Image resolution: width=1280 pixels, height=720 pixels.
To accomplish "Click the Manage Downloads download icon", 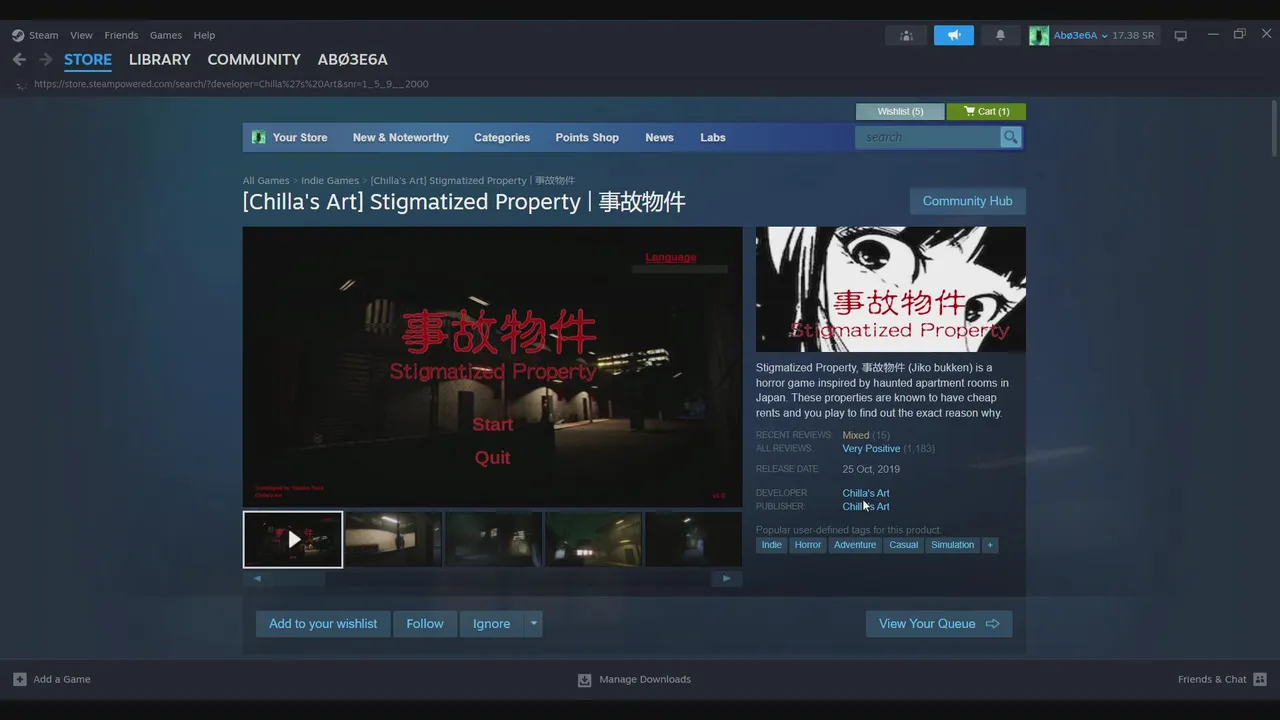I will (x=584, y=680).
